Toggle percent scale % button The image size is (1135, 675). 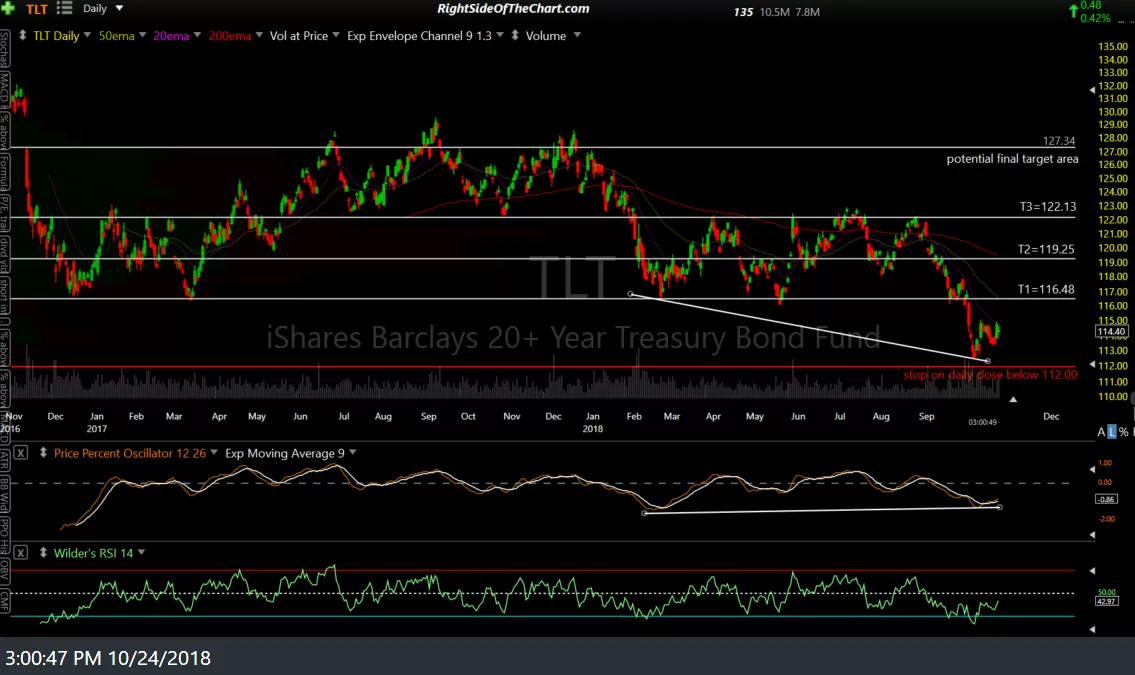point(1123,432)
